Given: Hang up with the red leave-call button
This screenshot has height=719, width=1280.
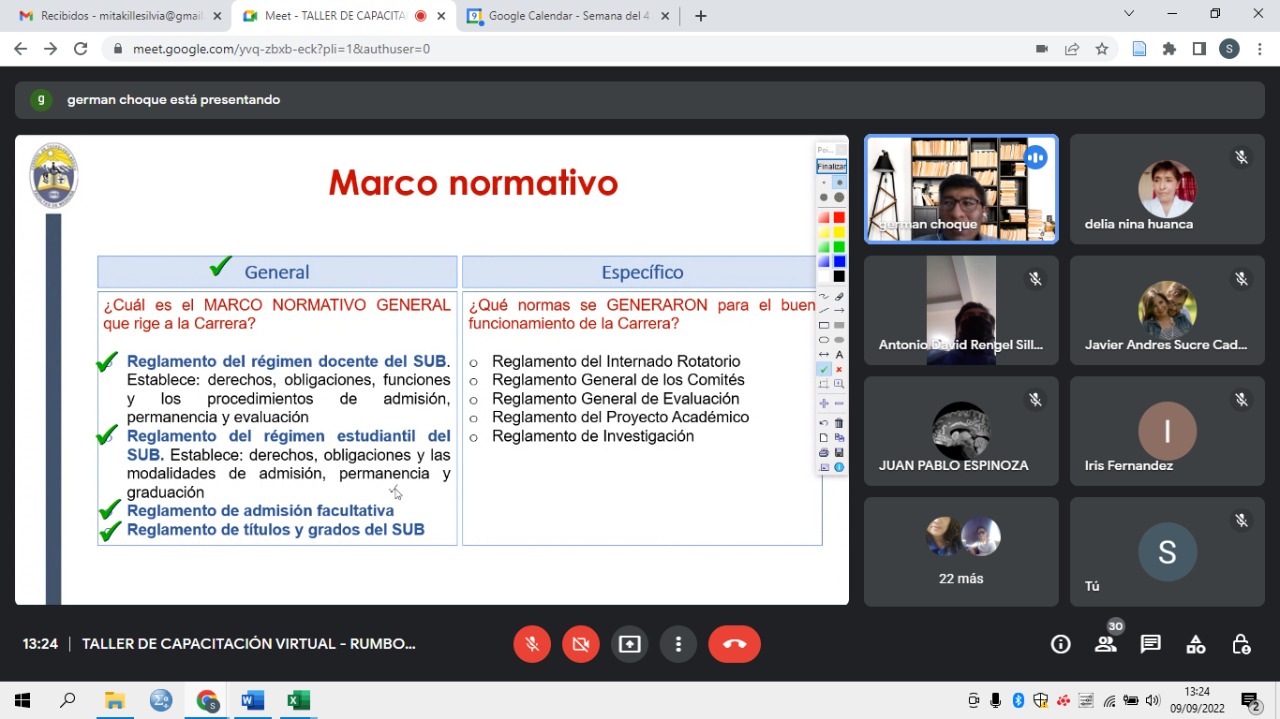Looking at the screenshot, I should point(734,644).
